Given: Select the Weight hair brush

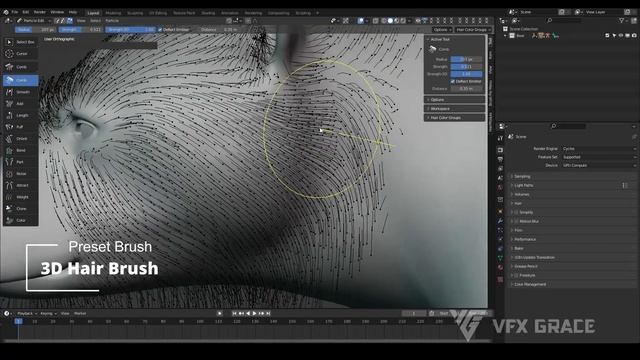Looking at the screenshot, I should 21,197.
